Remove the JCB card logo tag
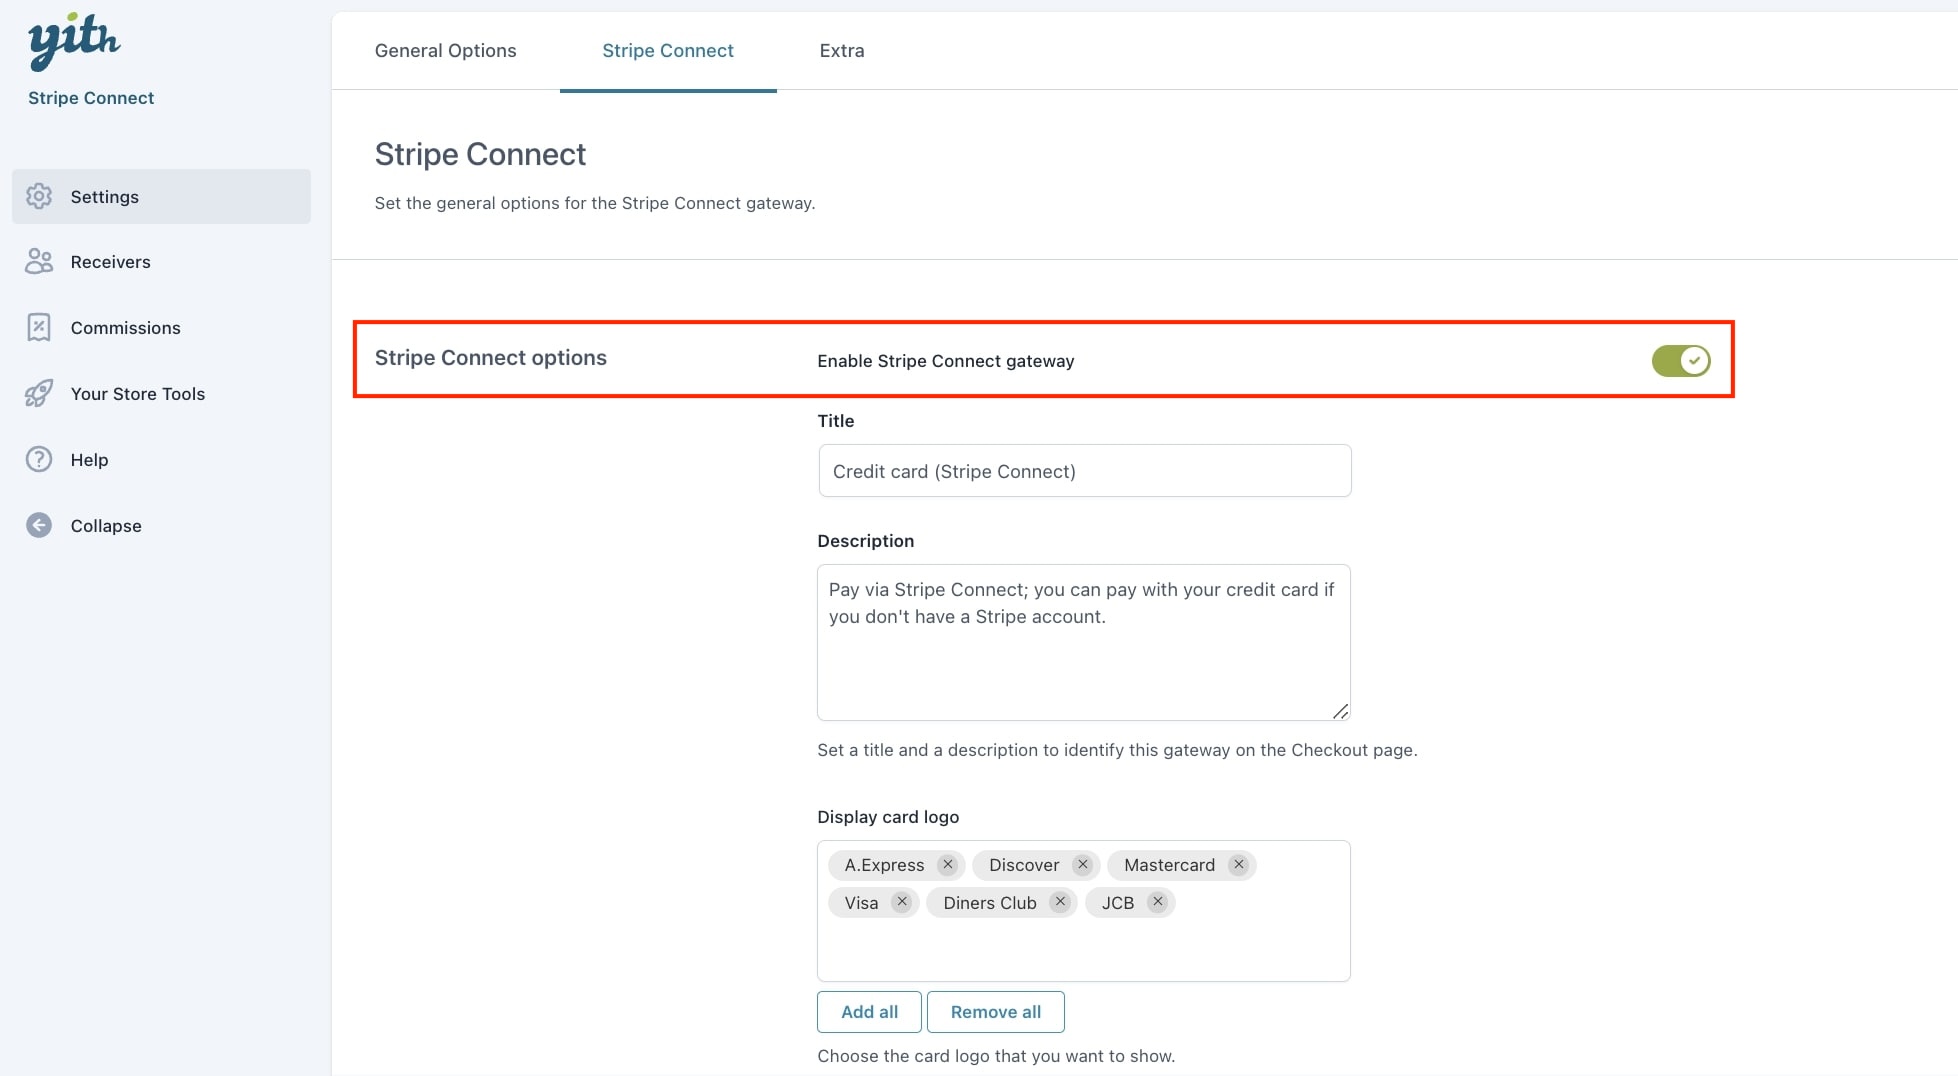 click(x=1158, y=902)
